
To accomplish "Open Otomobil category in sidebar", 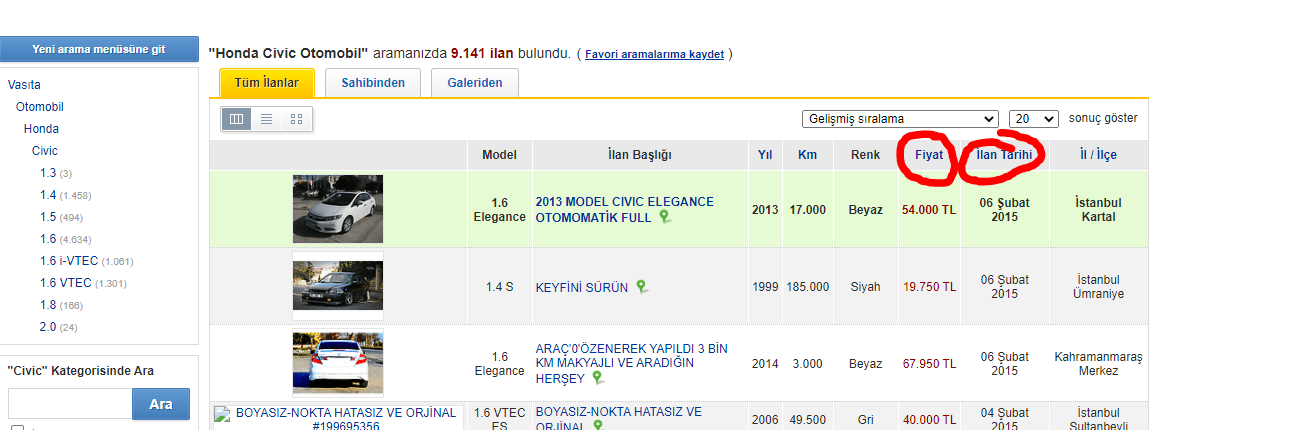I will click(40, 107).
